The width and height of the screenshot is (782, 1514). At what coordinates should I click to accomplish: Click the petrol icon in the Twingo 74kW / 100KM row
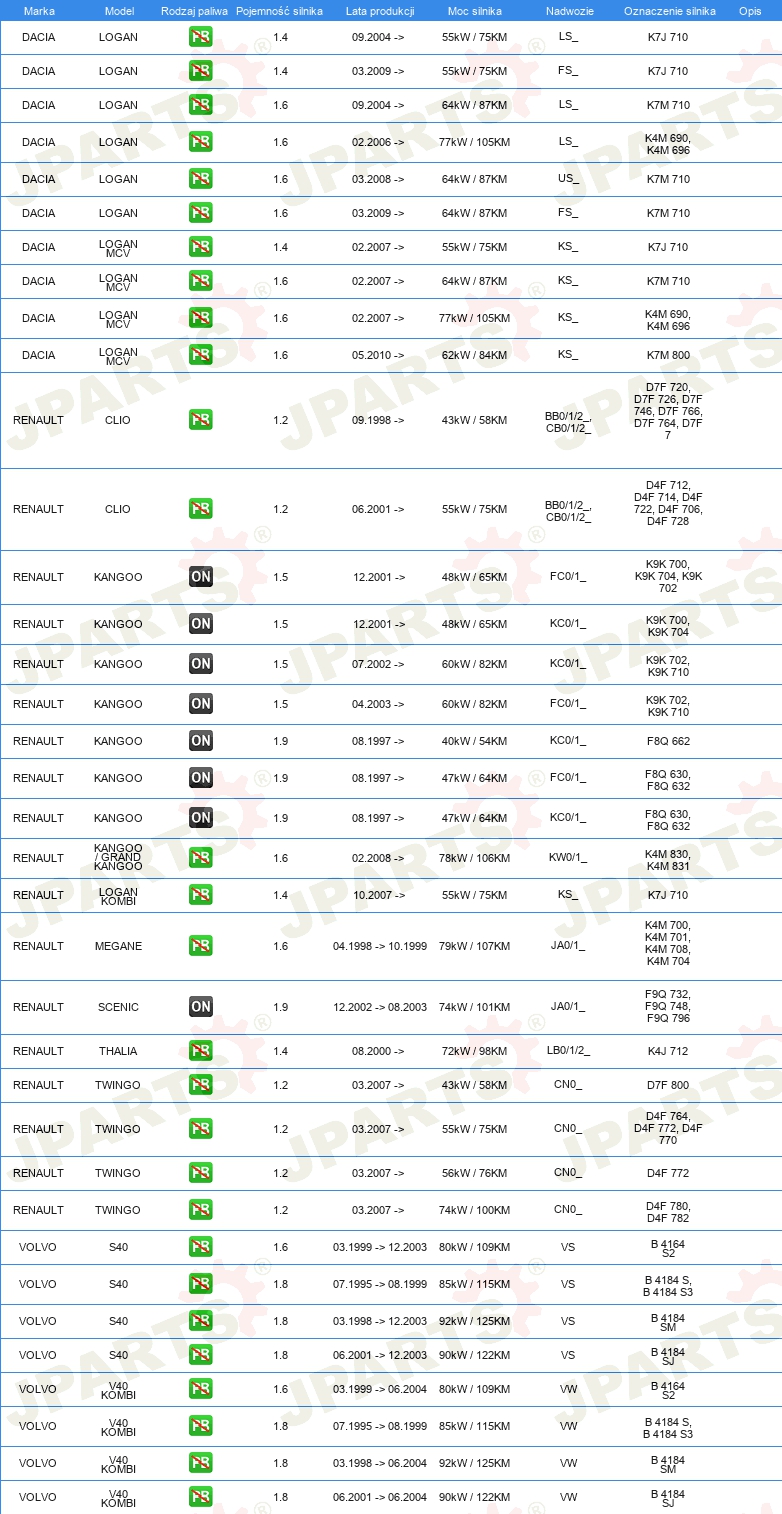201,1210
